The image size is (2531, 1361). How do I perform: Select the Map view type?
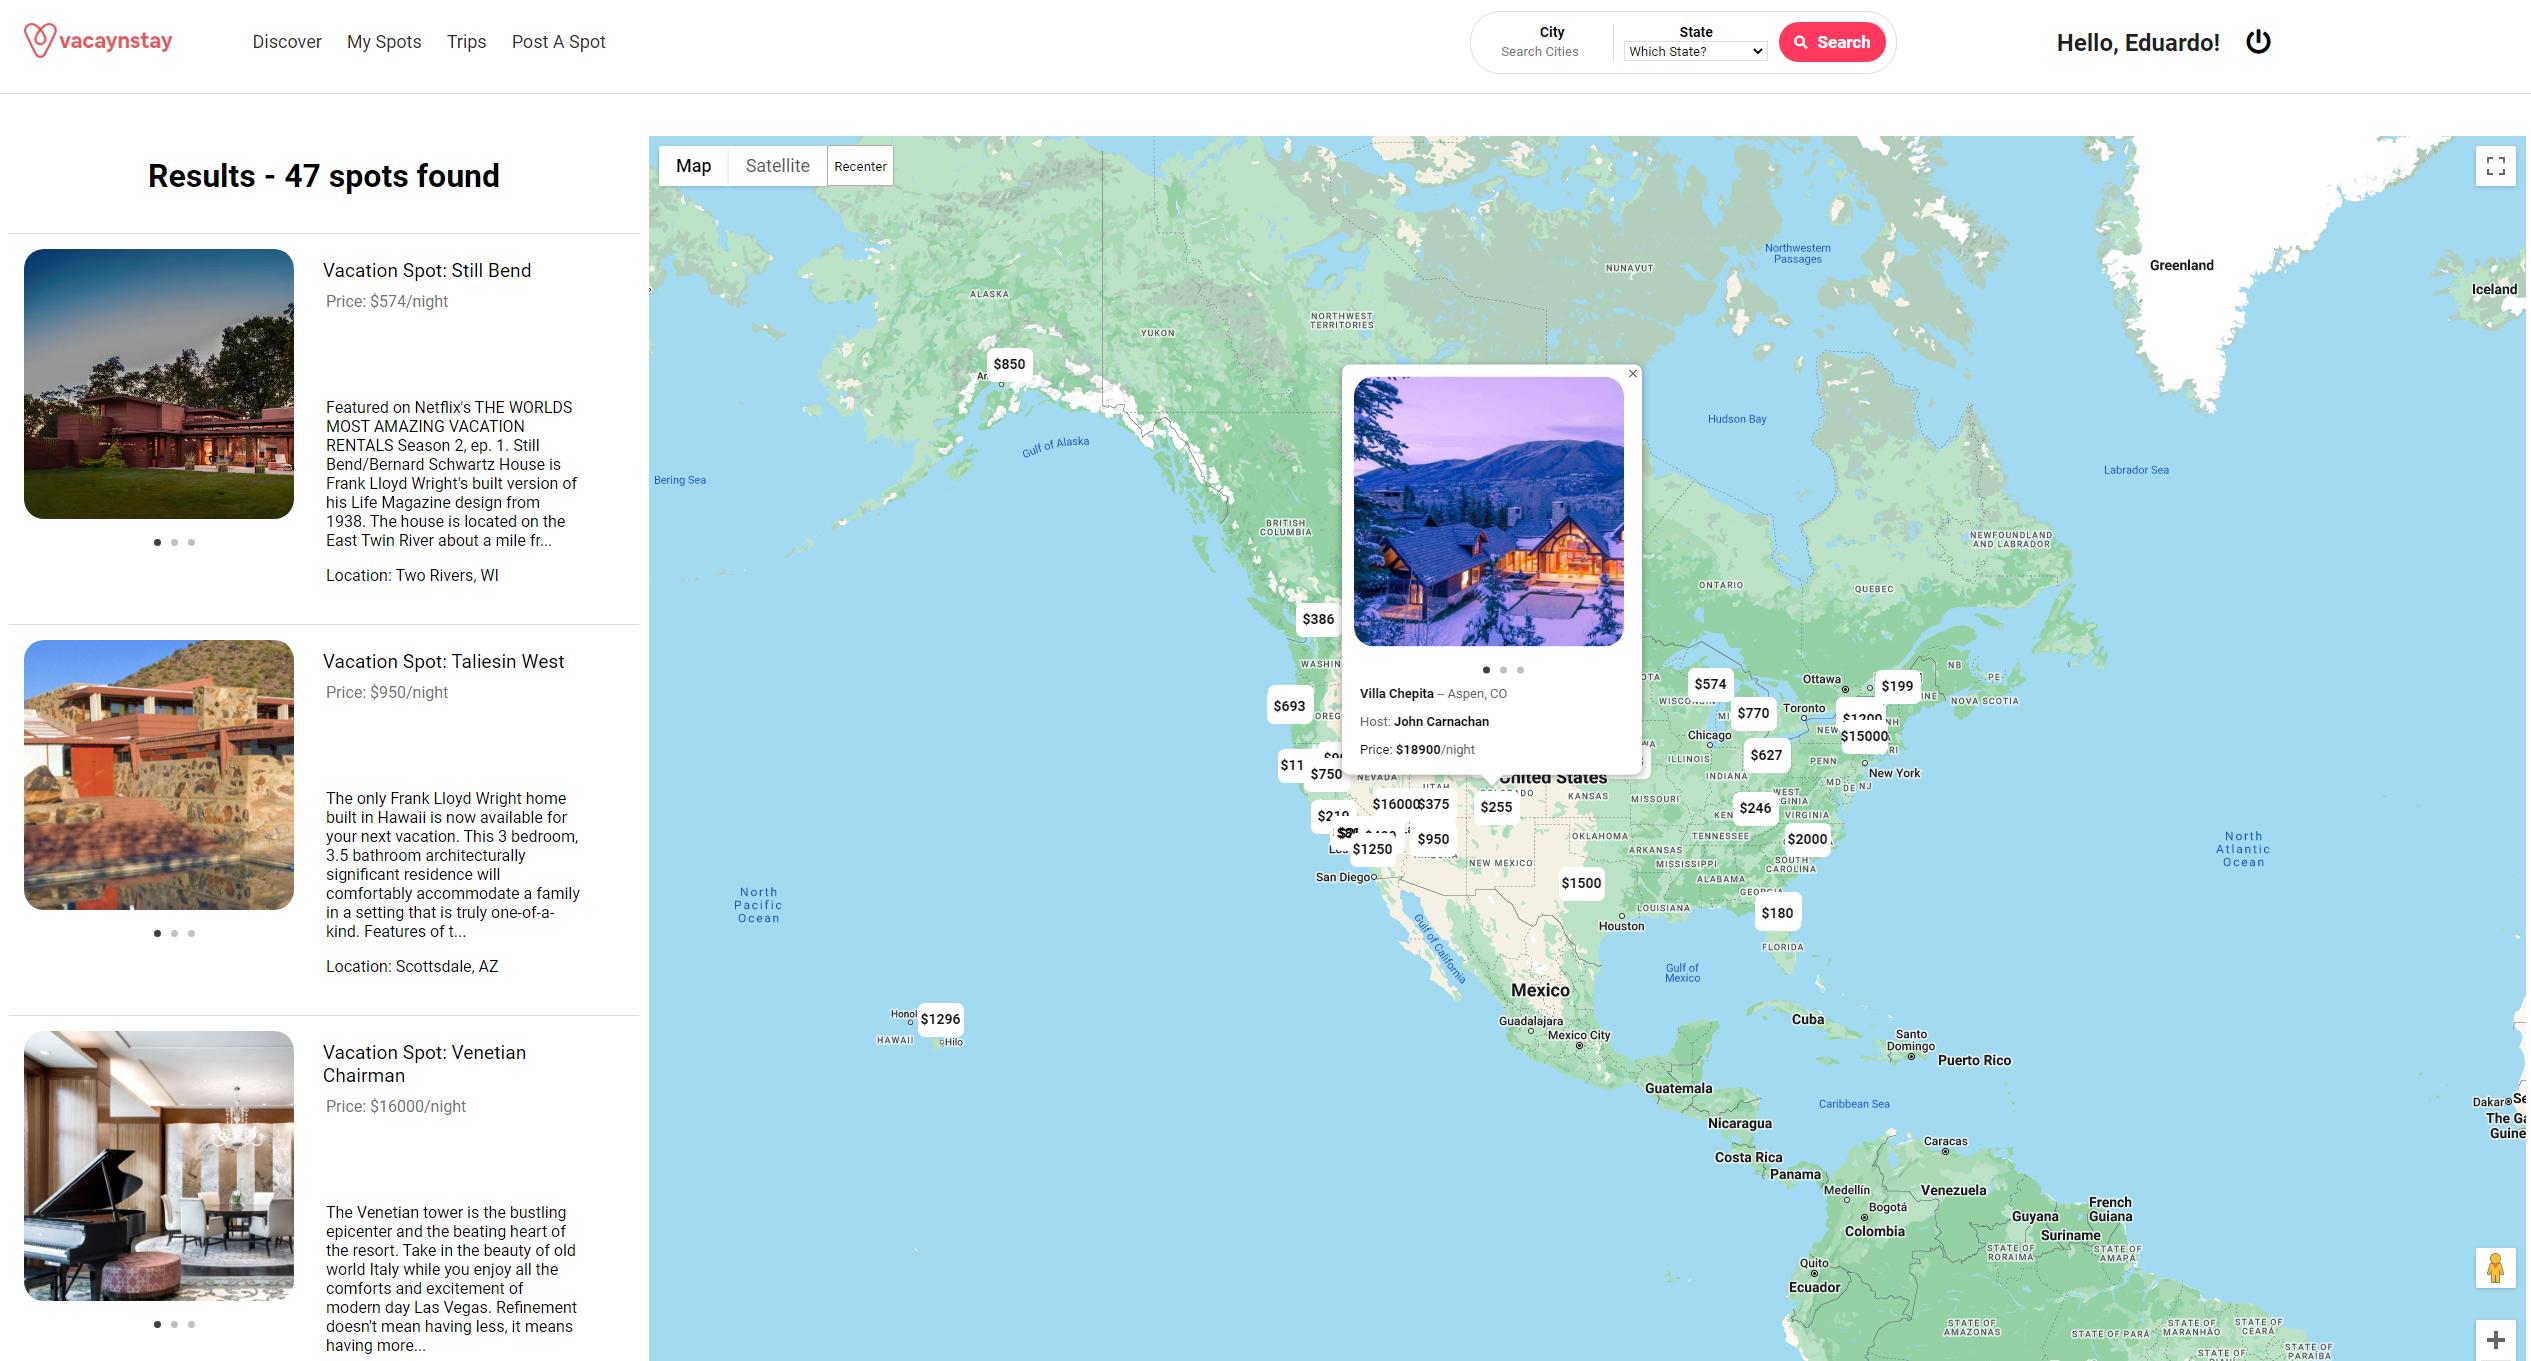pyautogui.click(x=693, y=166)
